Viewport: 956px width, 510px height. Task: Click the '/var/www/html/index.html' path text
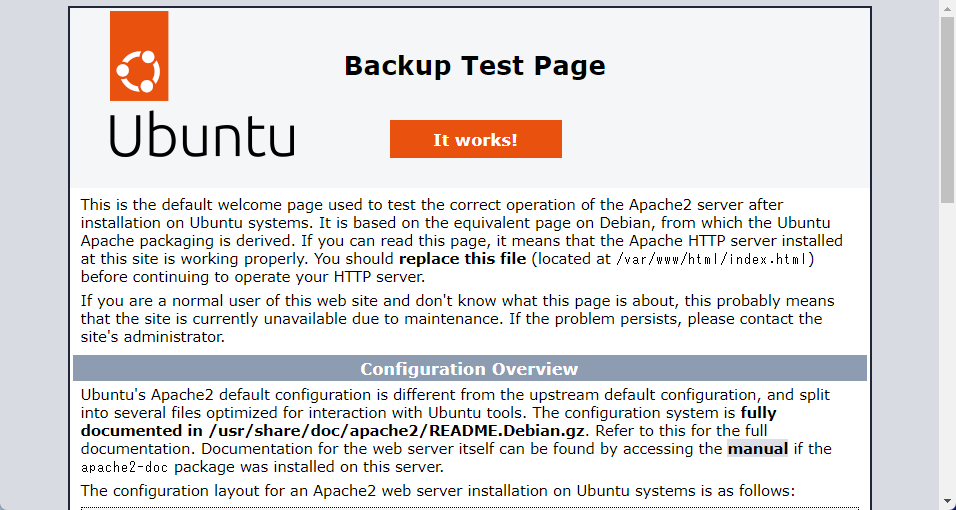[712, 259]
